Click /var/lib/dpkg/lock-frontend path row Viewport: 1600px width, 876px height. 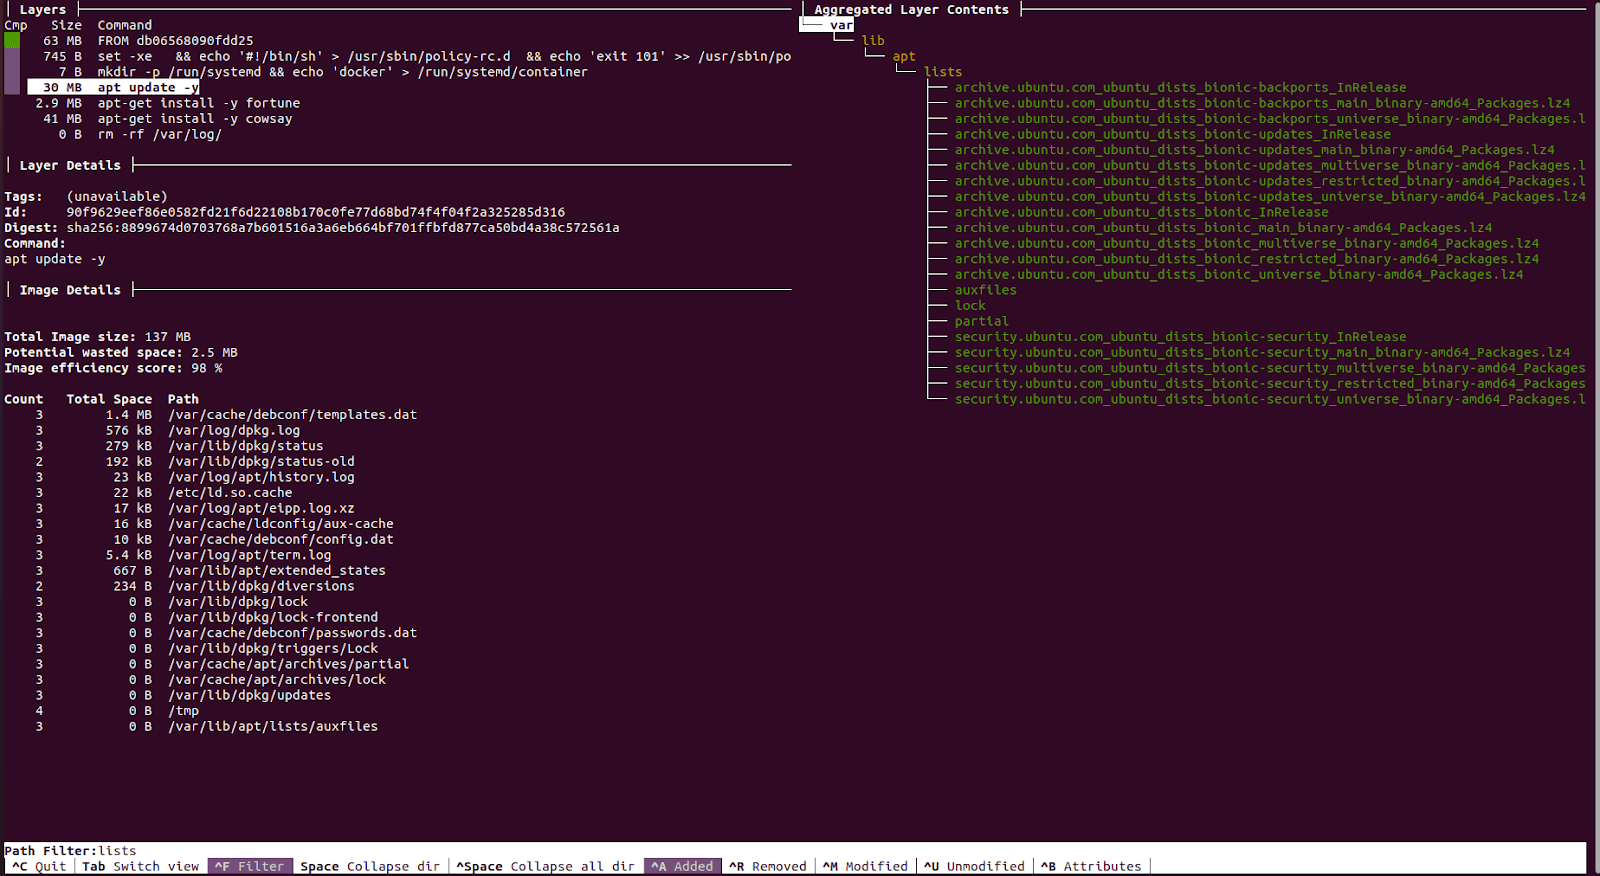click(207, 617)
